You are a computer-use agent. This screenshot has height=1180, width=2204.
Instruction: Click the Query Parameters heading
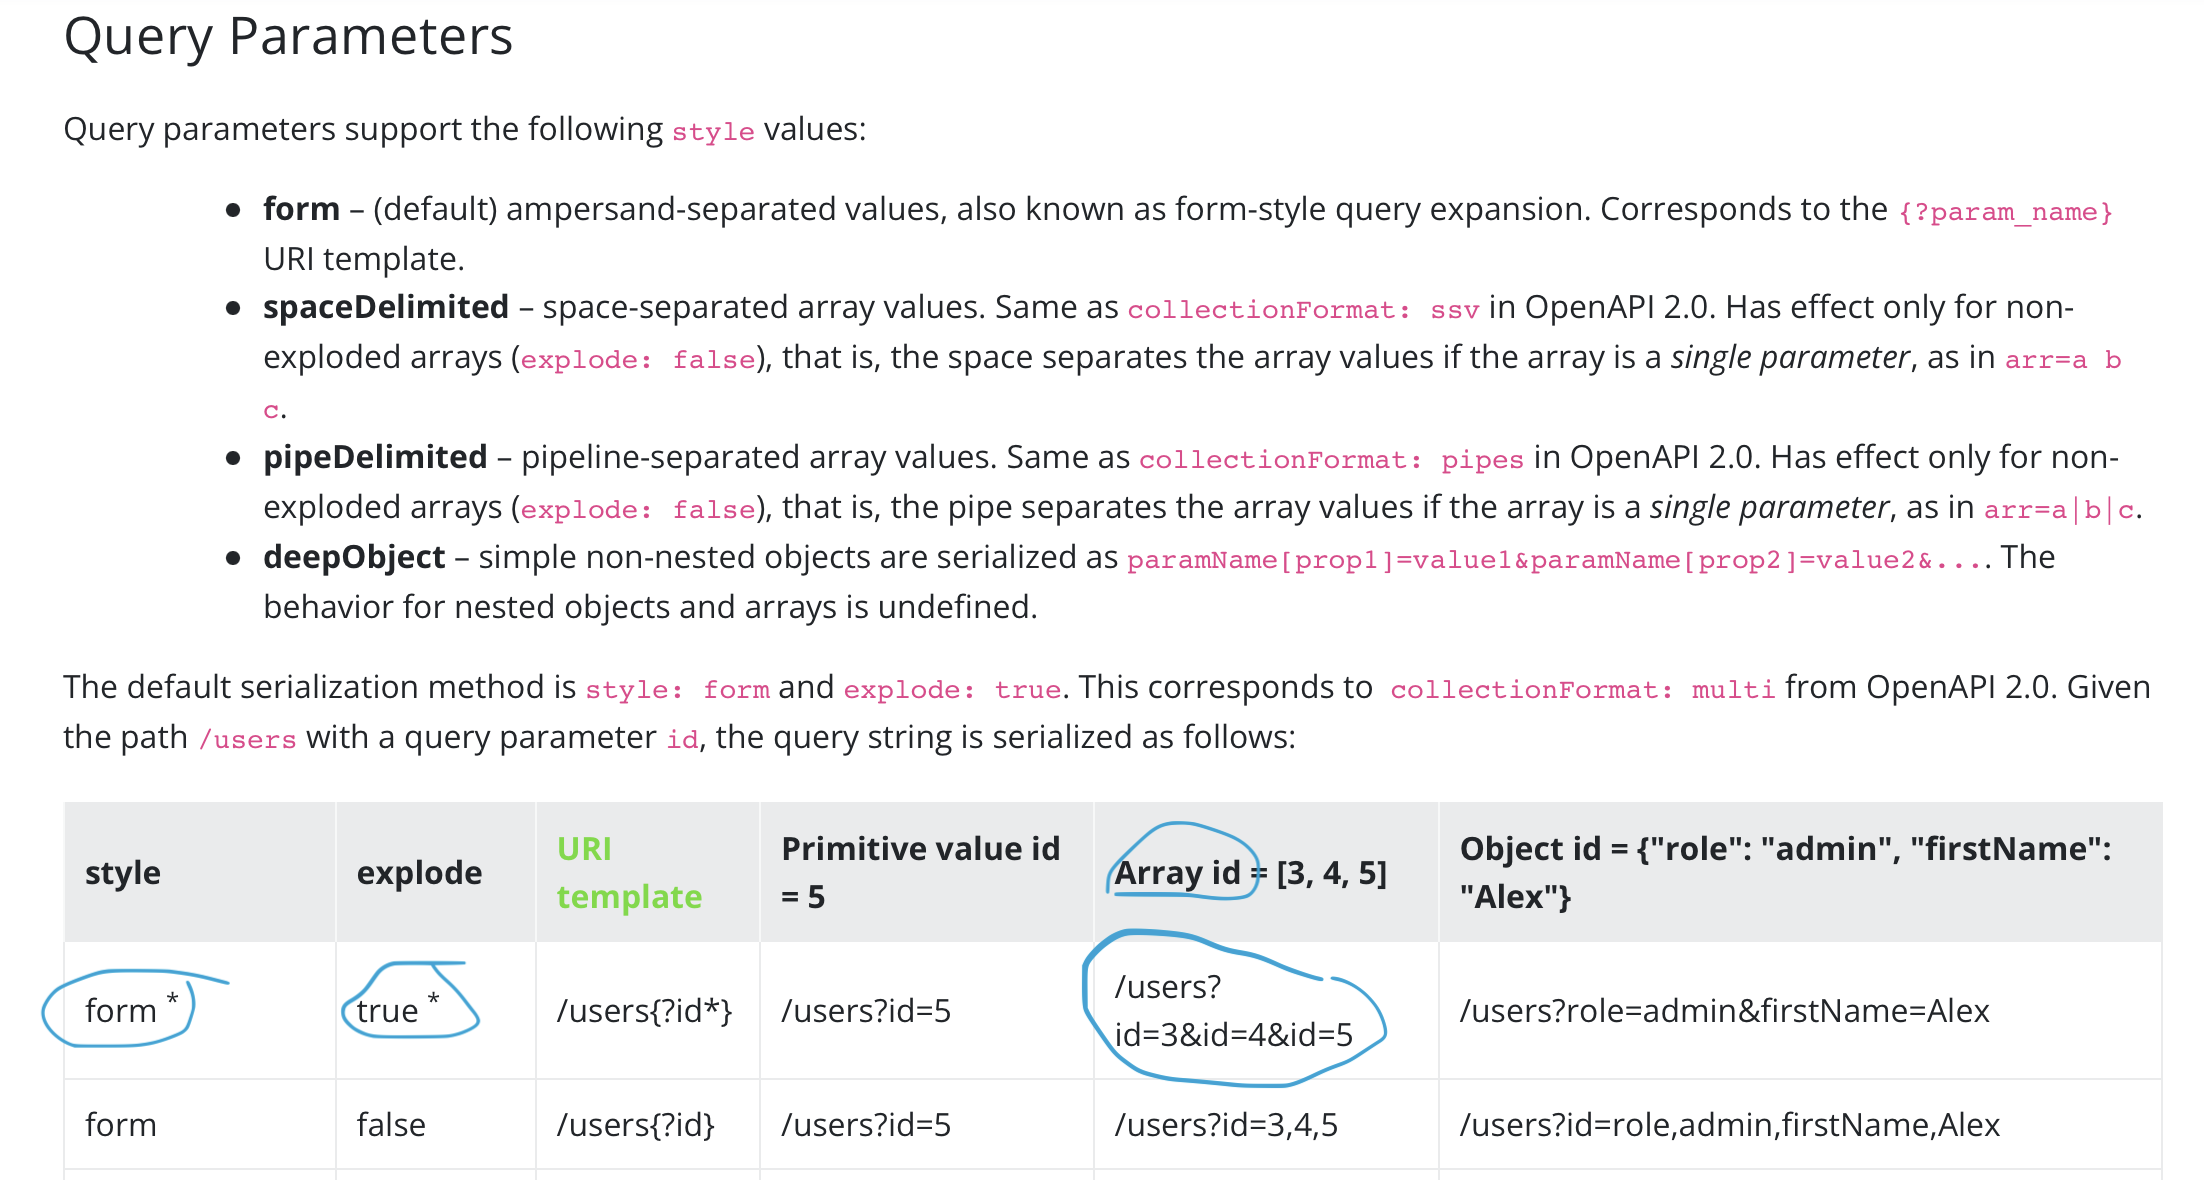(x=288, y=37)
